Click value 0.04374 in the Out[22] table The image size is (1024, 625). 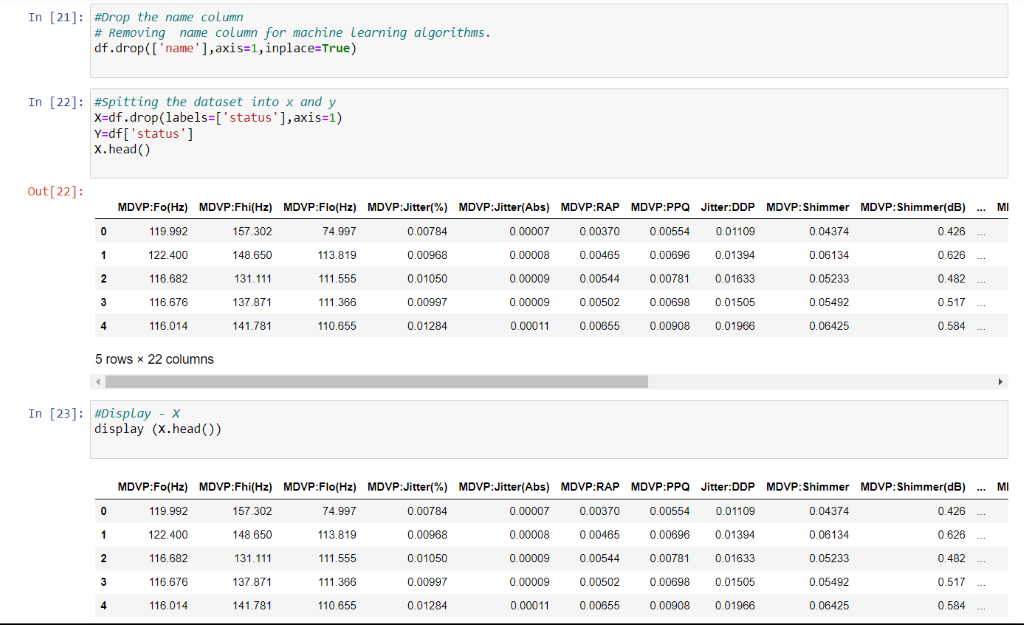[x=829, y=232]
